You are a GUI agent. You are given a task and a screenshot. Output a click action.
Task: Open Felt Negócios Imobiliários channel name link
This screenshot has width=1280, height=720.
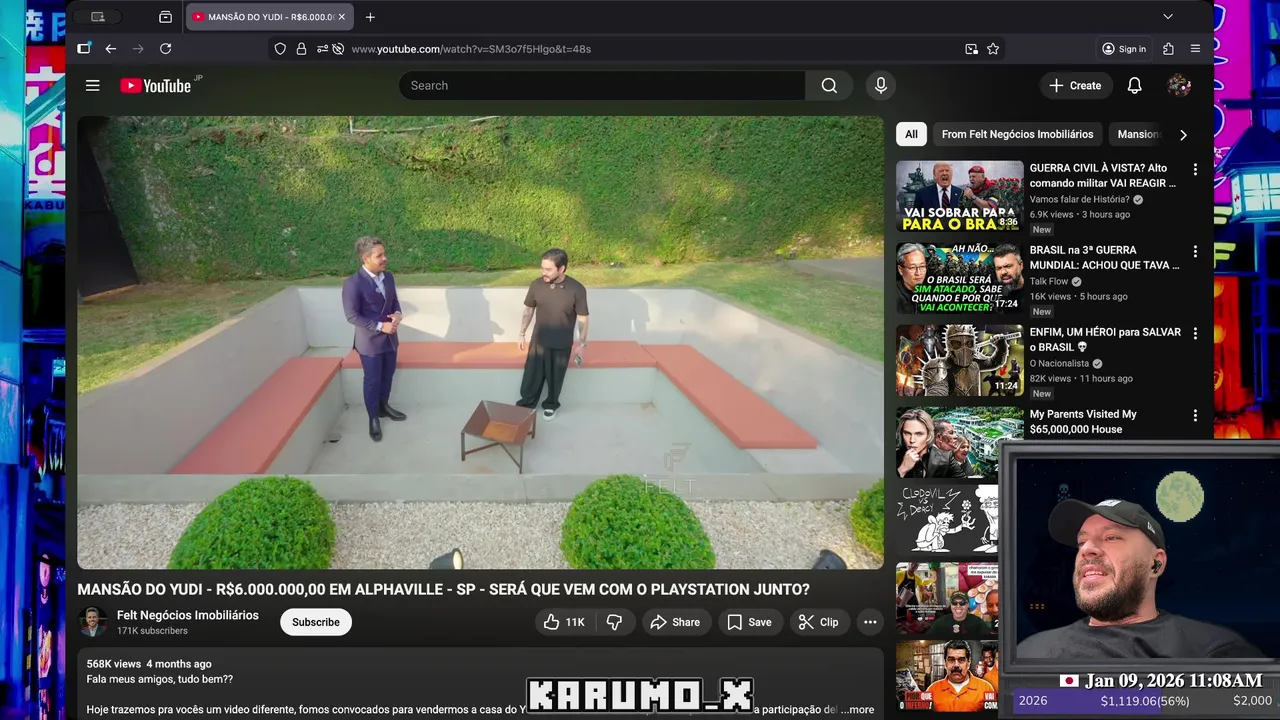point(188,615)
